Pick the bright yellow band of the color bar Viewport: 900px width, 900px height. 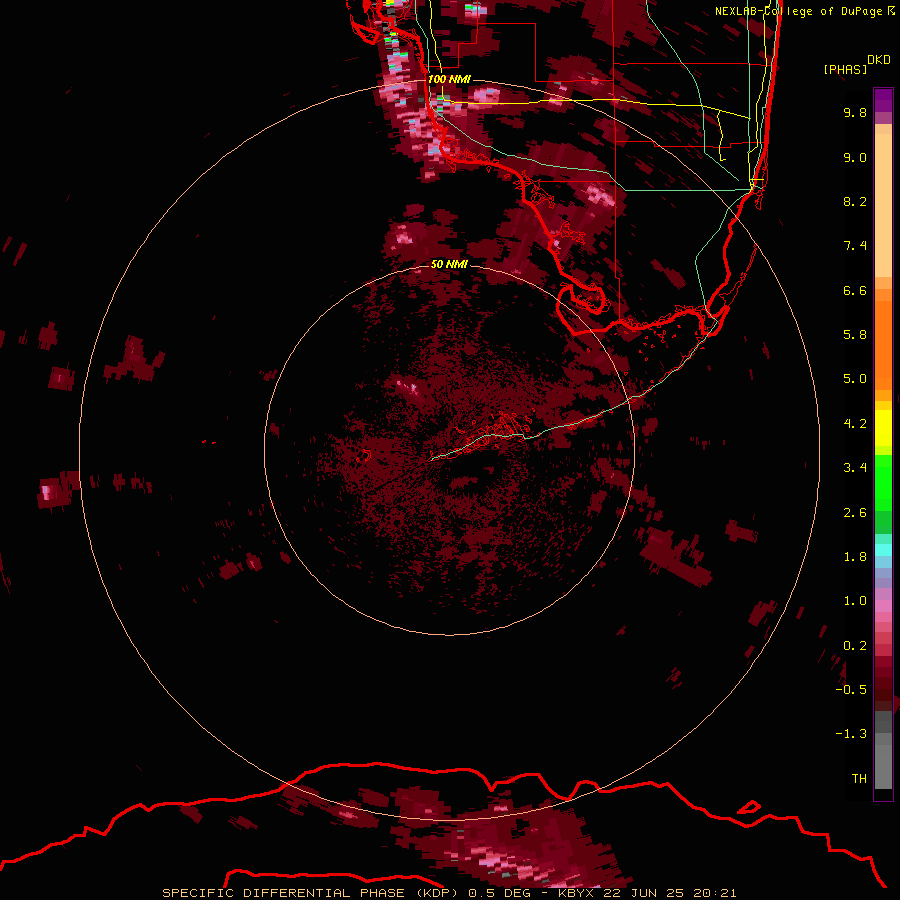click(x=883, y=428)
